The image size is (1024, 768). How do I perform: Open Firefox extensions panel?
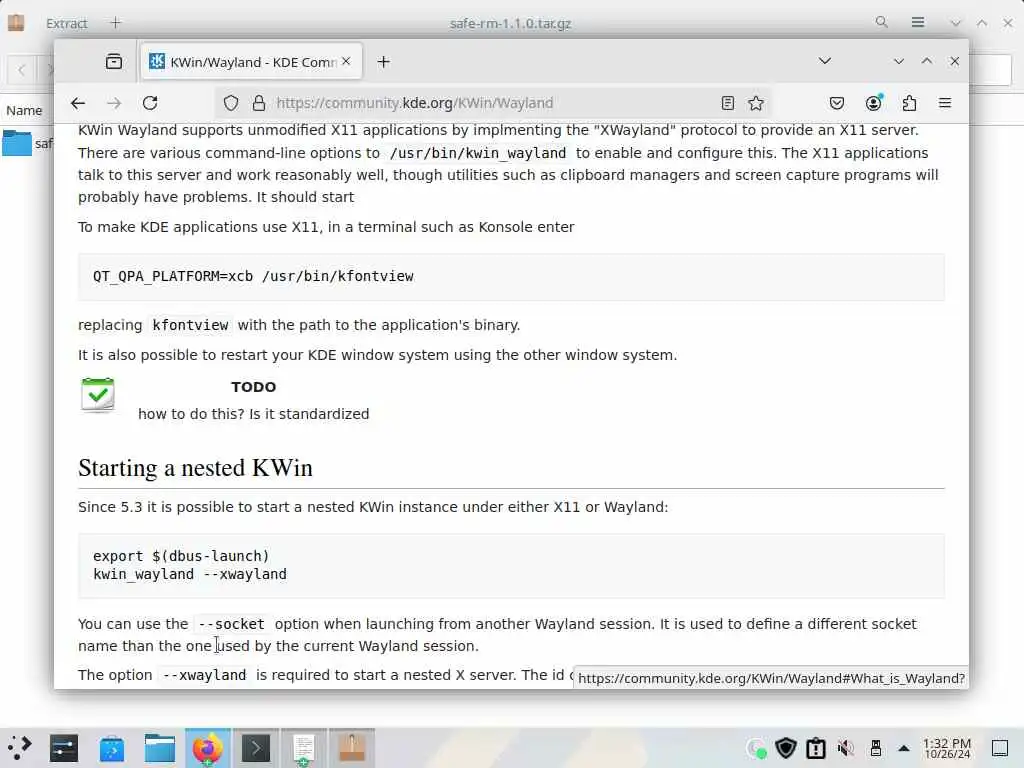pyautogui.click(x=909, y=103)
